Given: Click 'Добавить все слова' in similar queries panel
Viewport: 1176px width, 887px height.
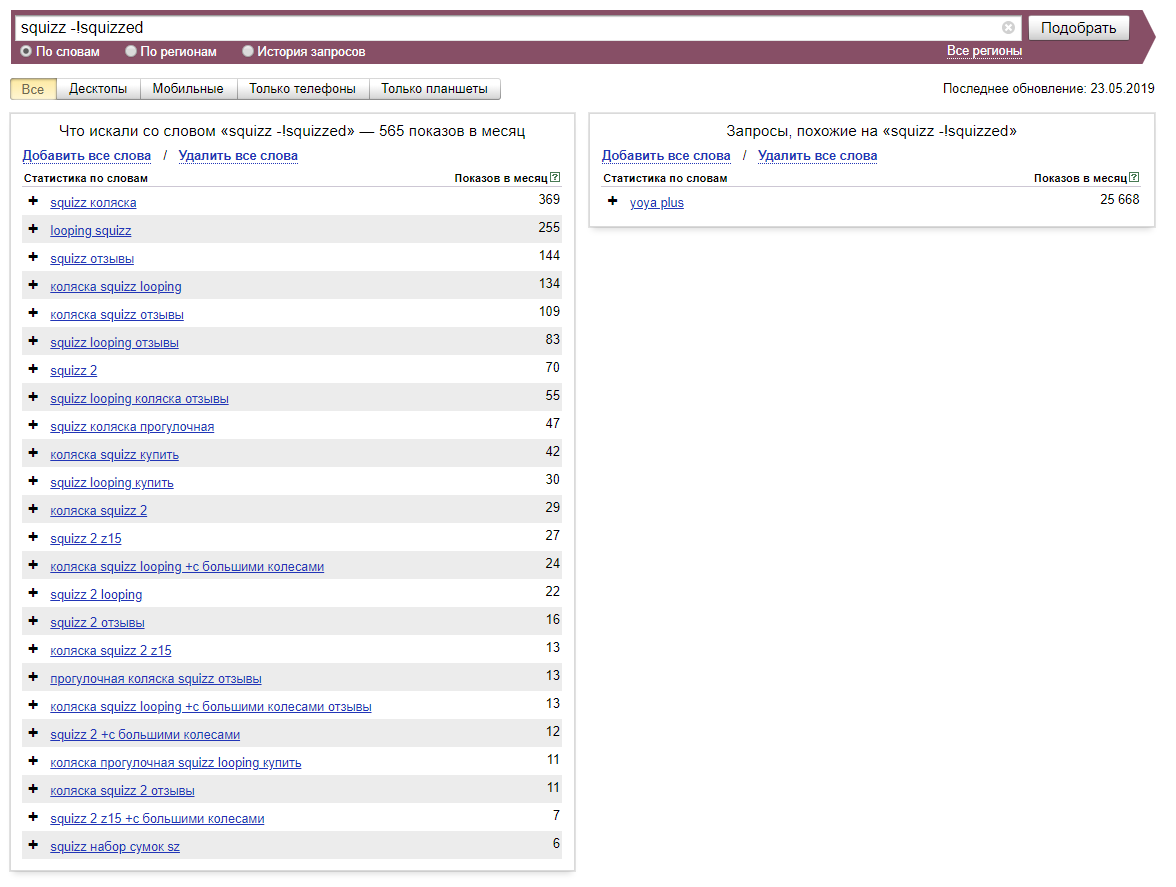Looking at the screenshot, I should coord(666,156).
